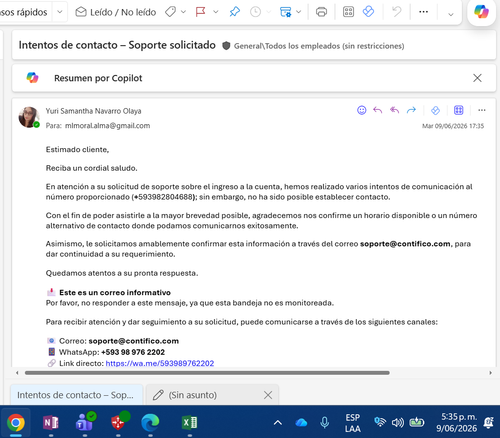Click the battery icon in tray
The height and width of the screenshot is (438, 500).
click(x=417, y=422)
